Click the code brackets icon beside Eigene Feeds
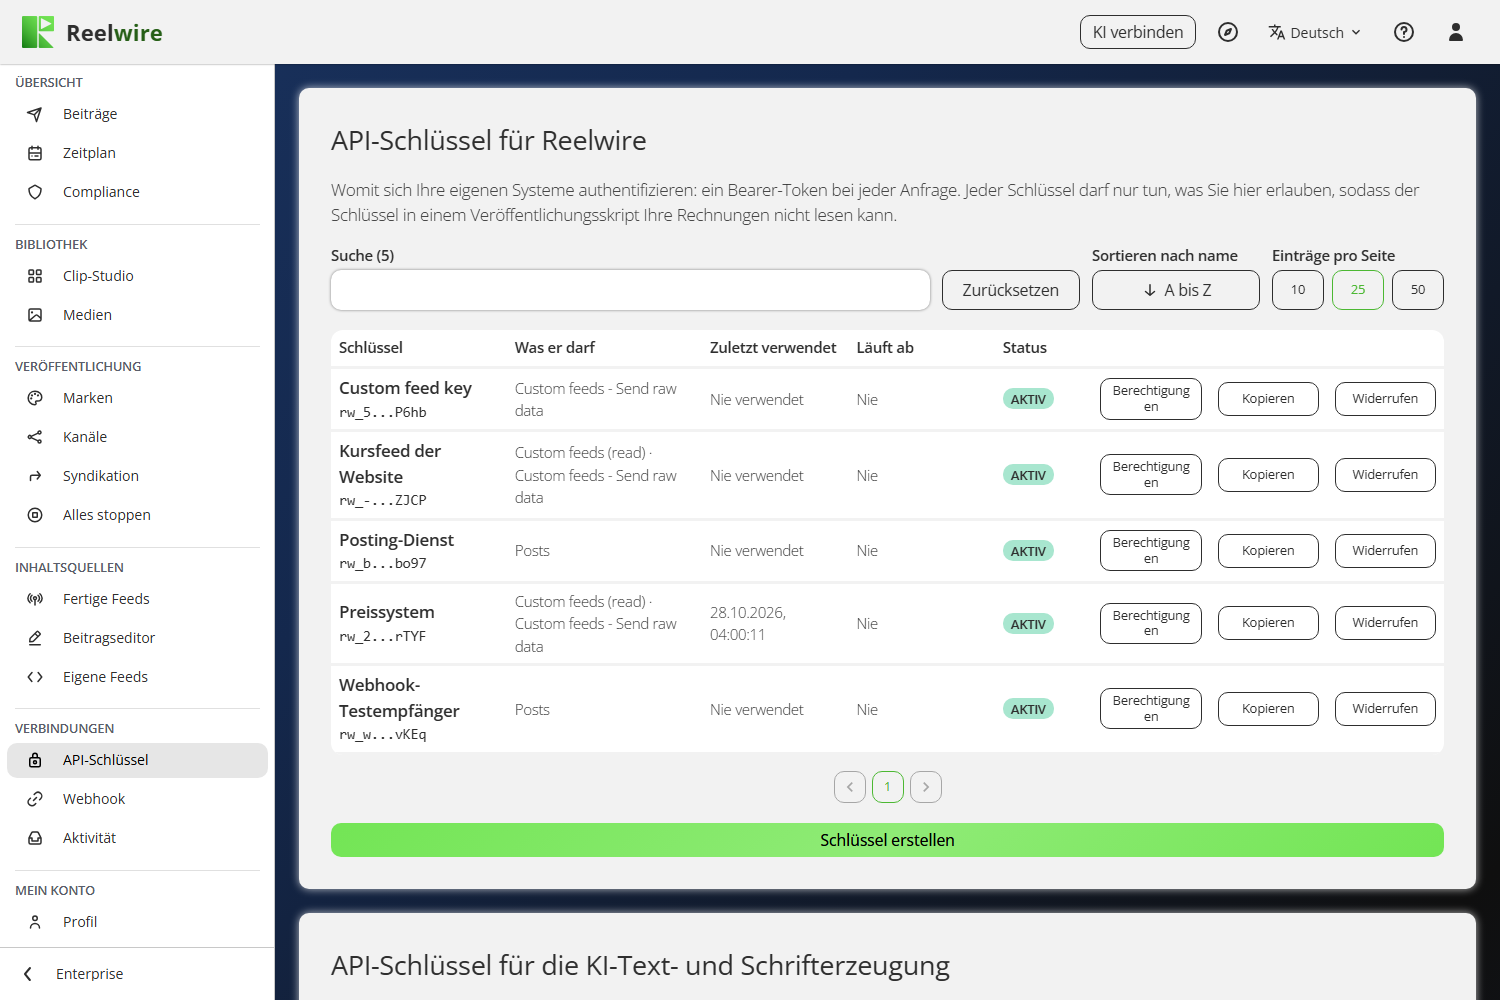The height and width of the screenshot is (1000, 1500). 35,677
